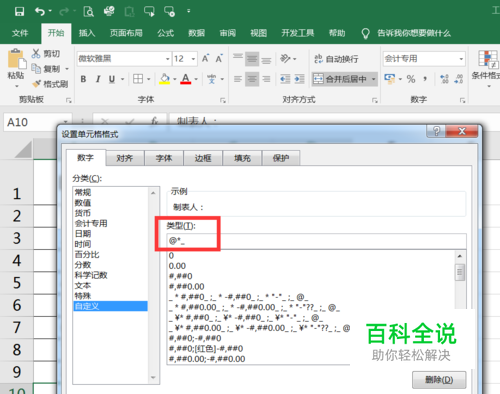Click the red Font Color icon

(x=186, y=79)
